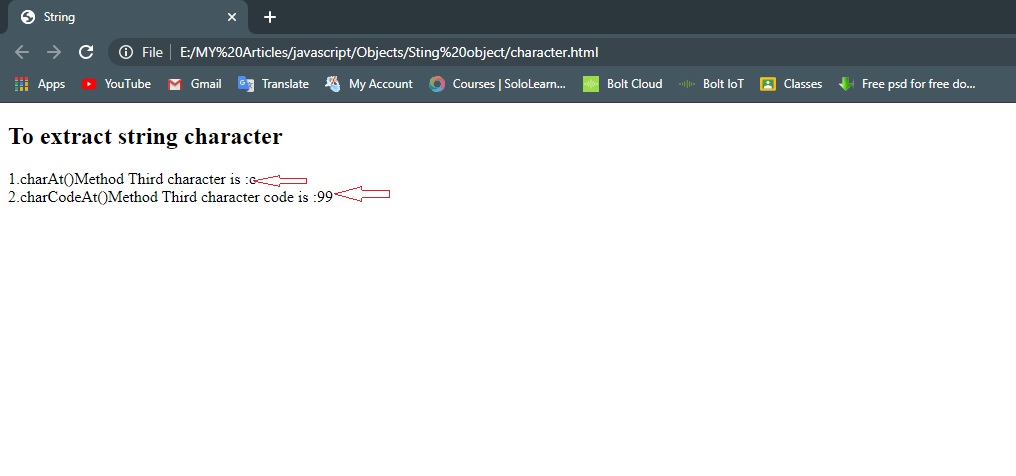Open the Translate bookmark
1016x476 pixels.
273,84
